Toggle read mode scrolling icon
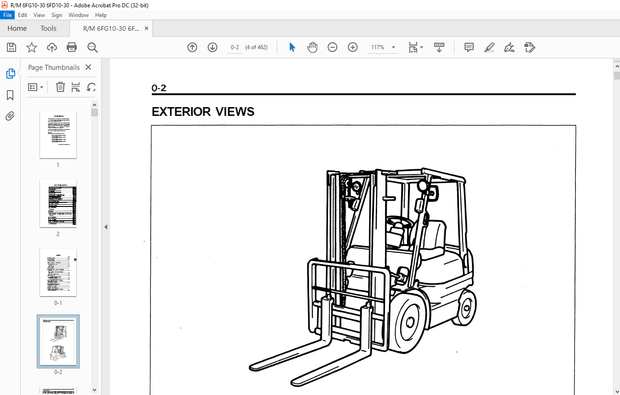620x395 pixels. 439,47
